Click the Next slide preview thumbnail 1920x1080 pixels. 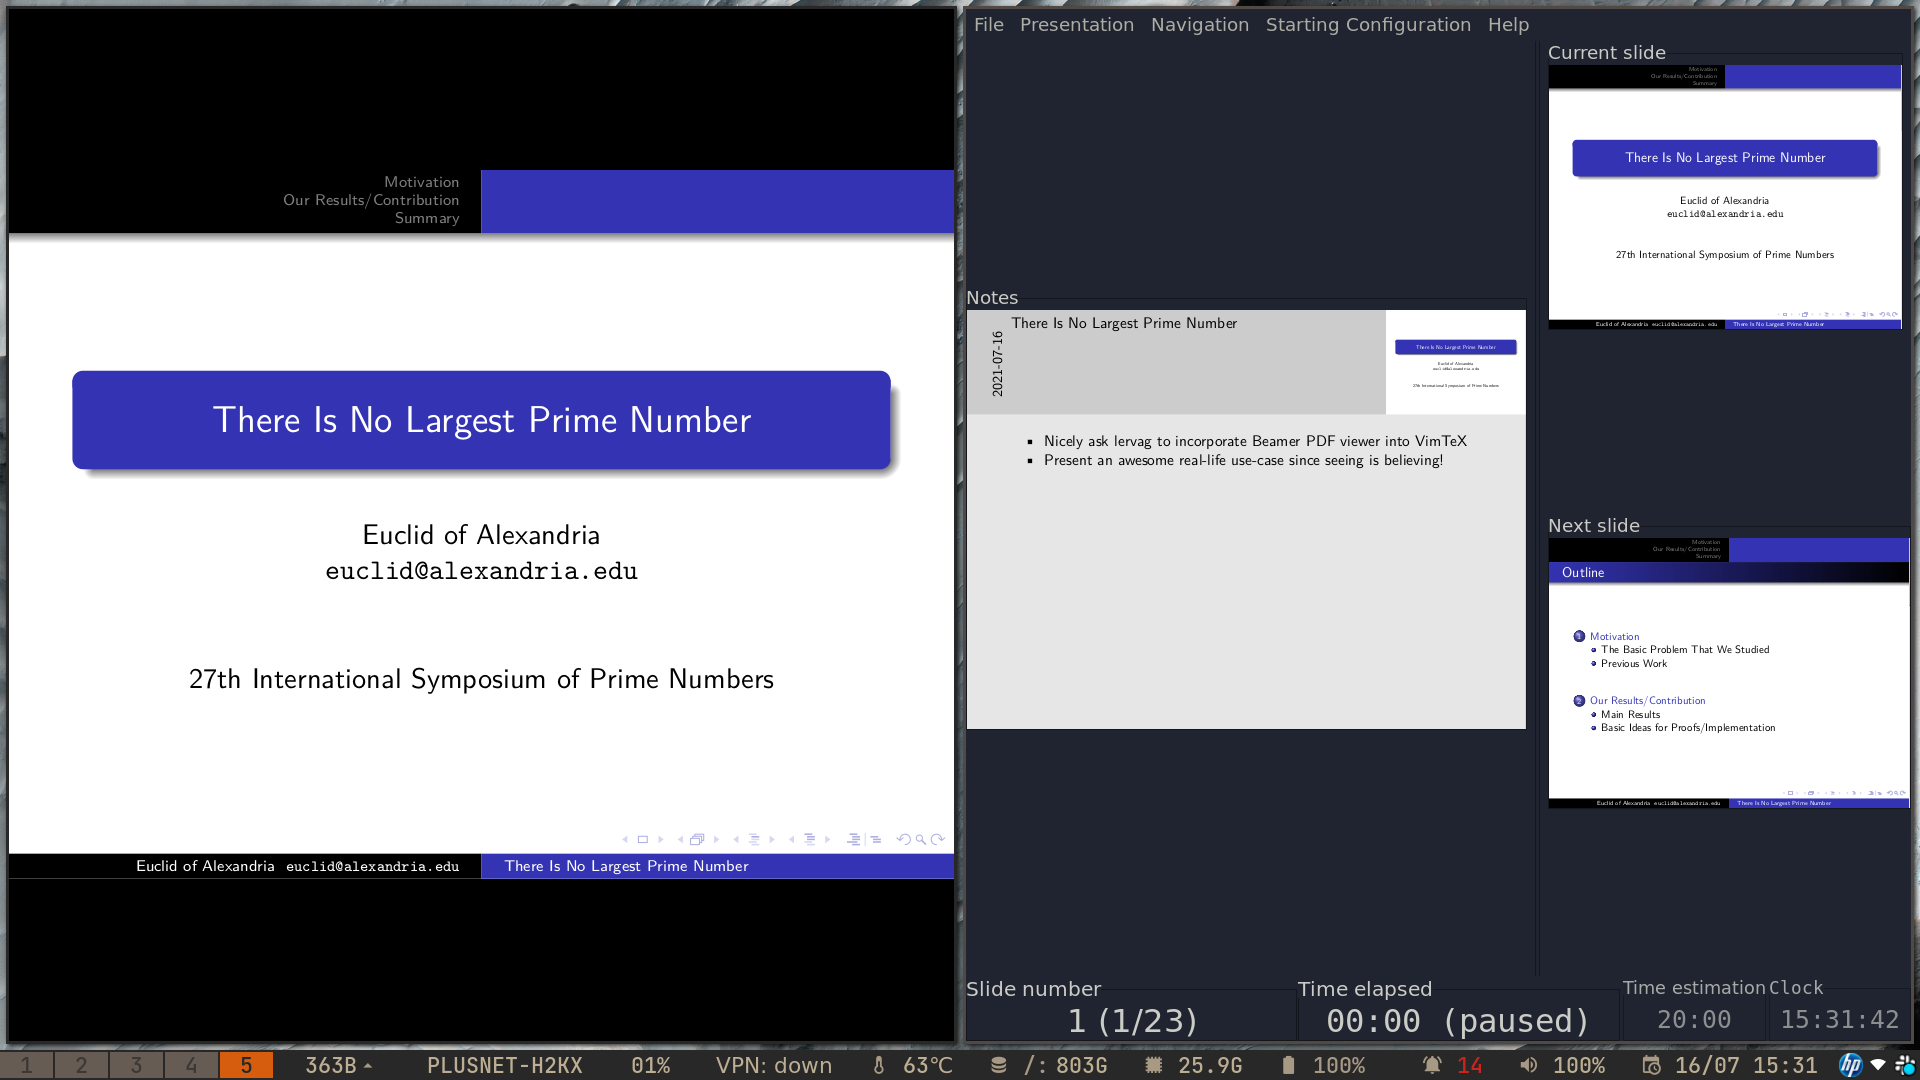(1727, 672)
